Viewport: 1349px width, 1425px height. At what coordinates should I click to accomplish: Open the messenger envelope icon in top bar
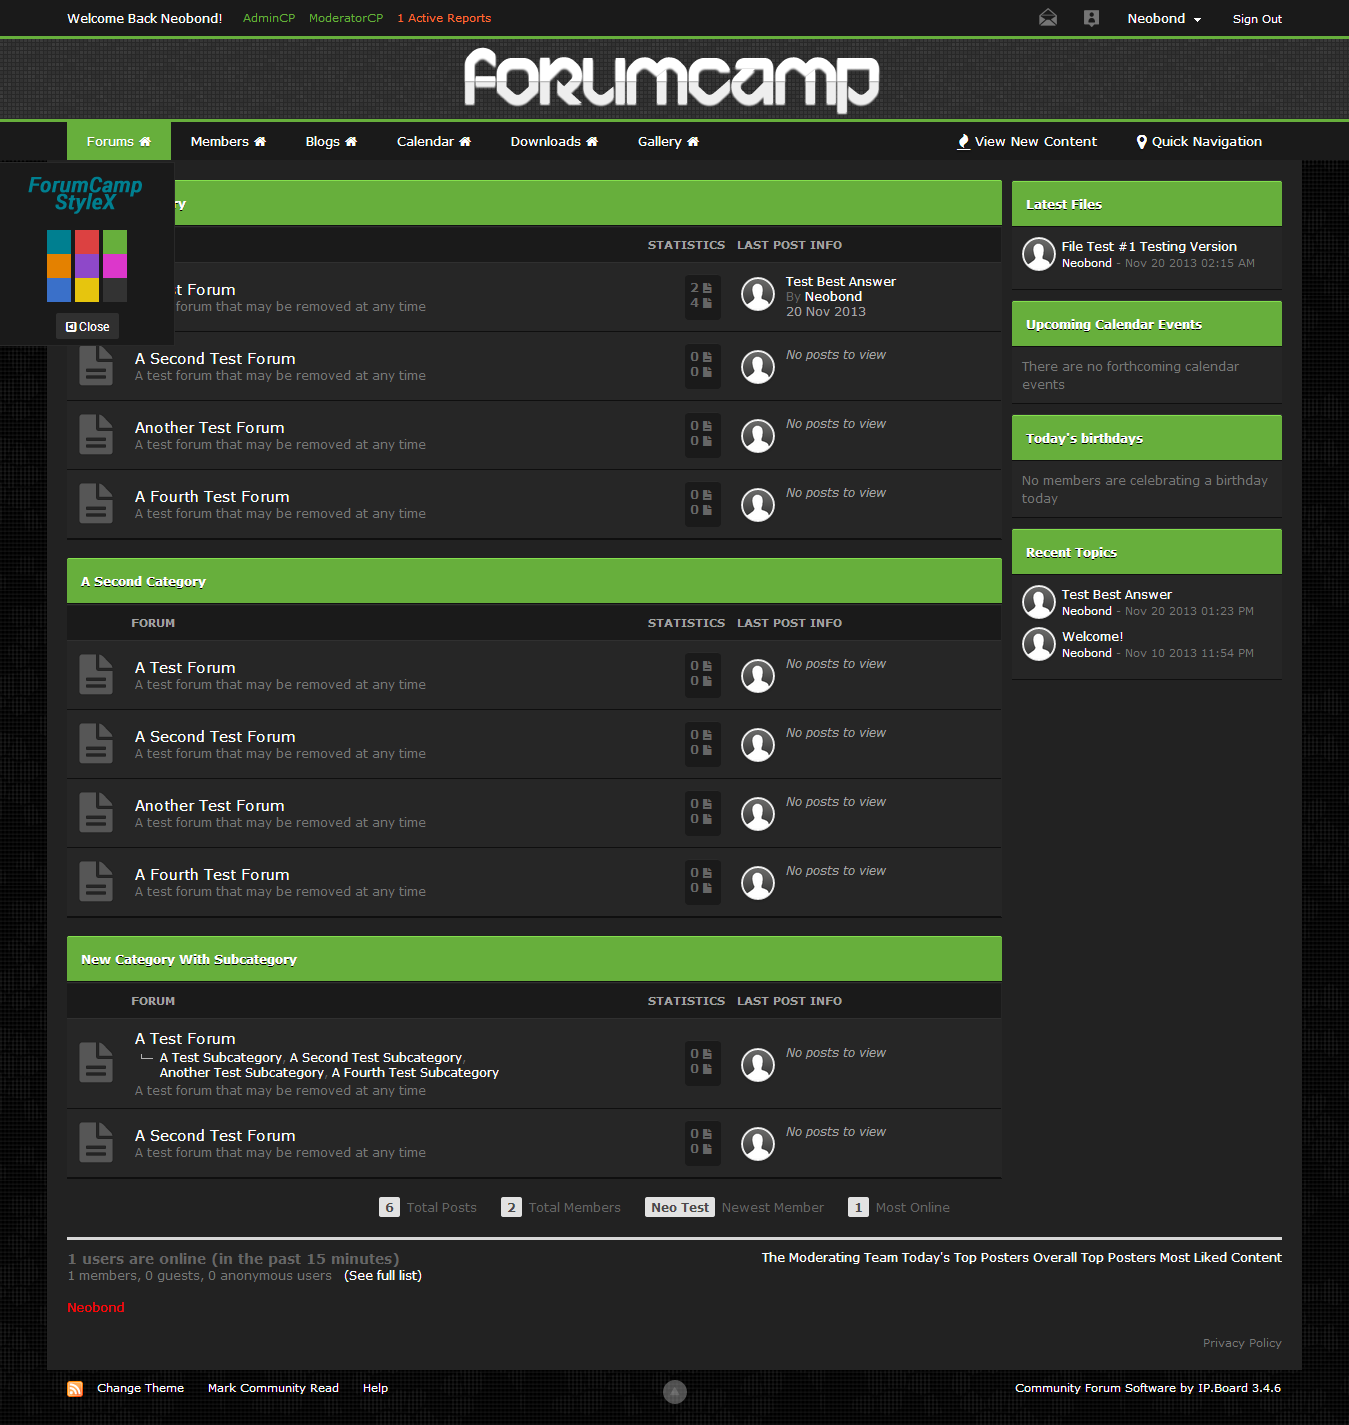click(1048, 18)
